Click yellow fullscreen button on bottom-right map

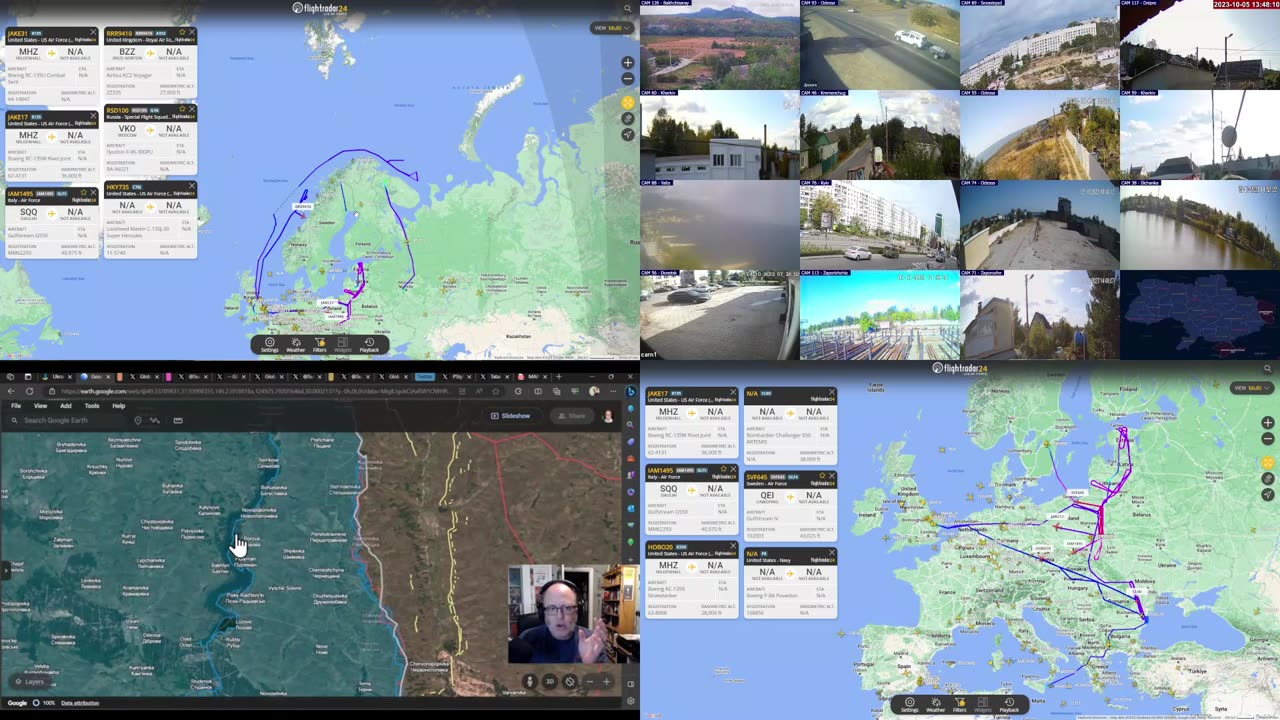pyautogui.click(x=1268, y=463)
